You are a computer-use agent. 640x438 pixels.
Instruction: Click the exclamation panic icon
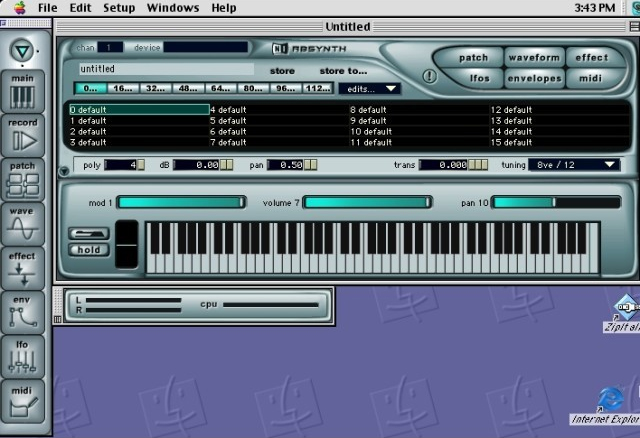(x=429, y=76)
